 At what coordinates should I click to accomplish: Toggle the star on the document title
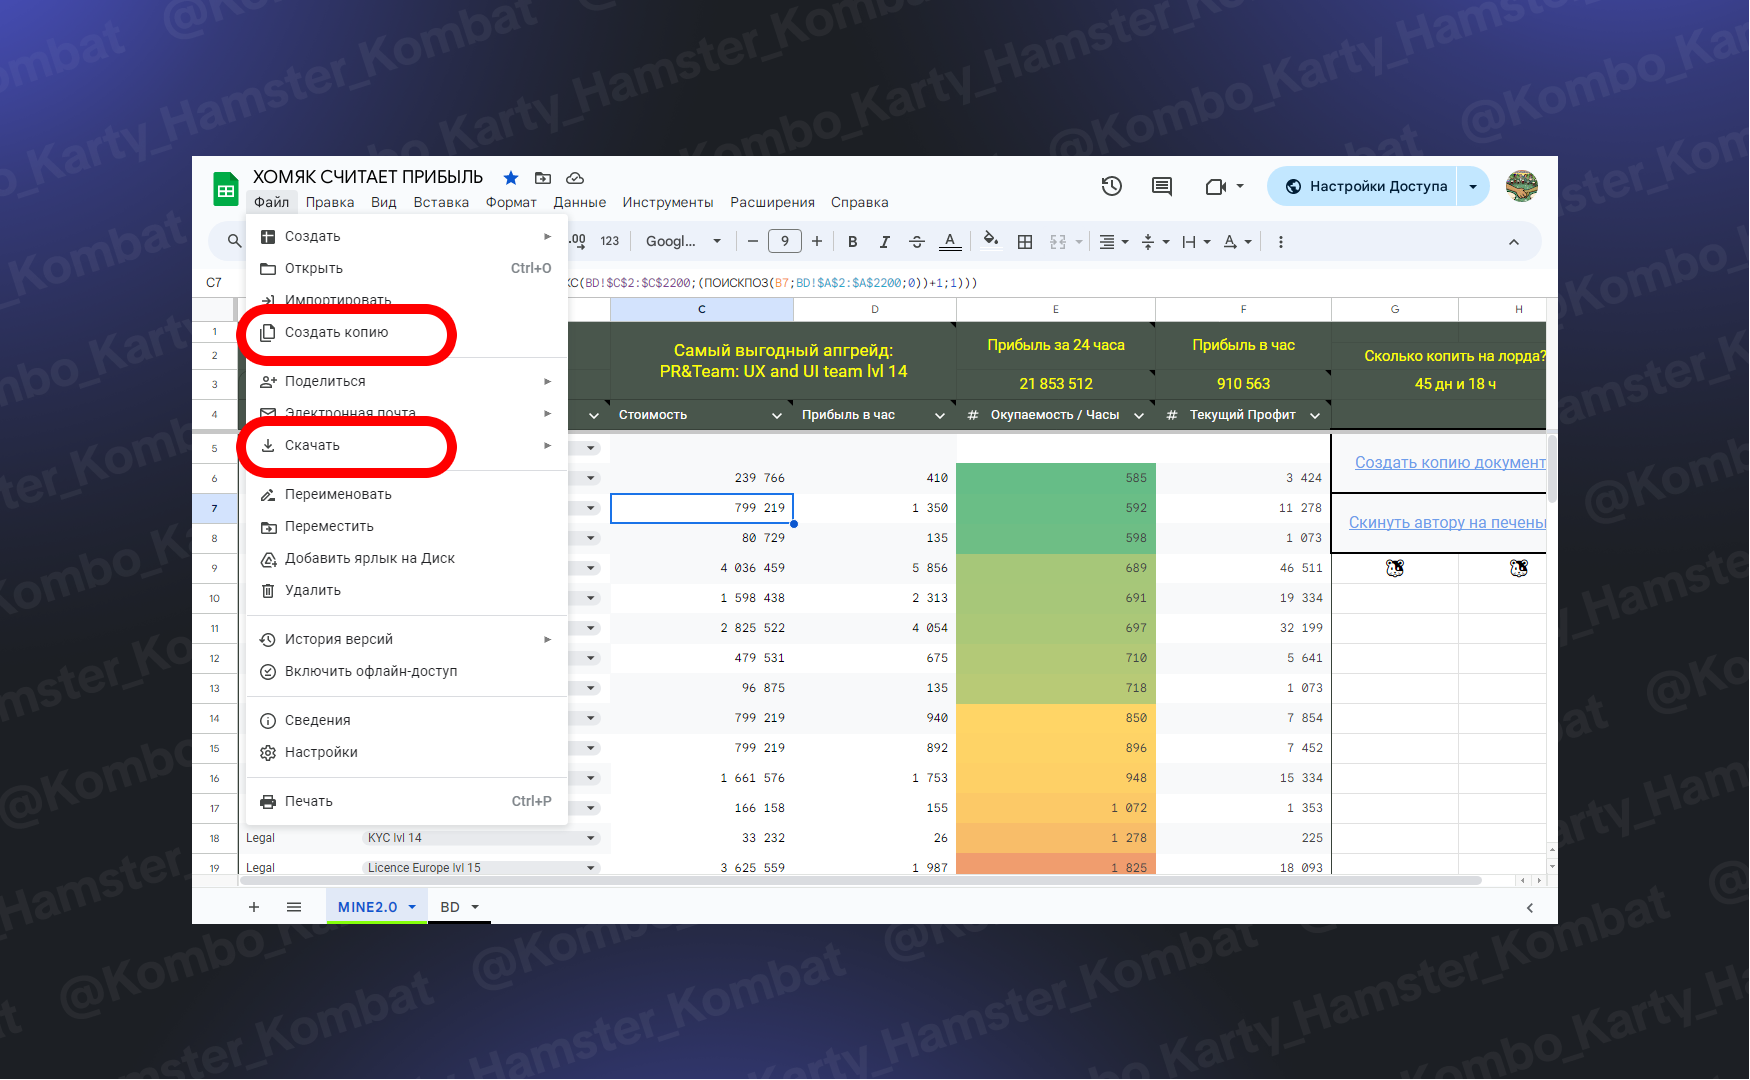(x=511, y=178)
